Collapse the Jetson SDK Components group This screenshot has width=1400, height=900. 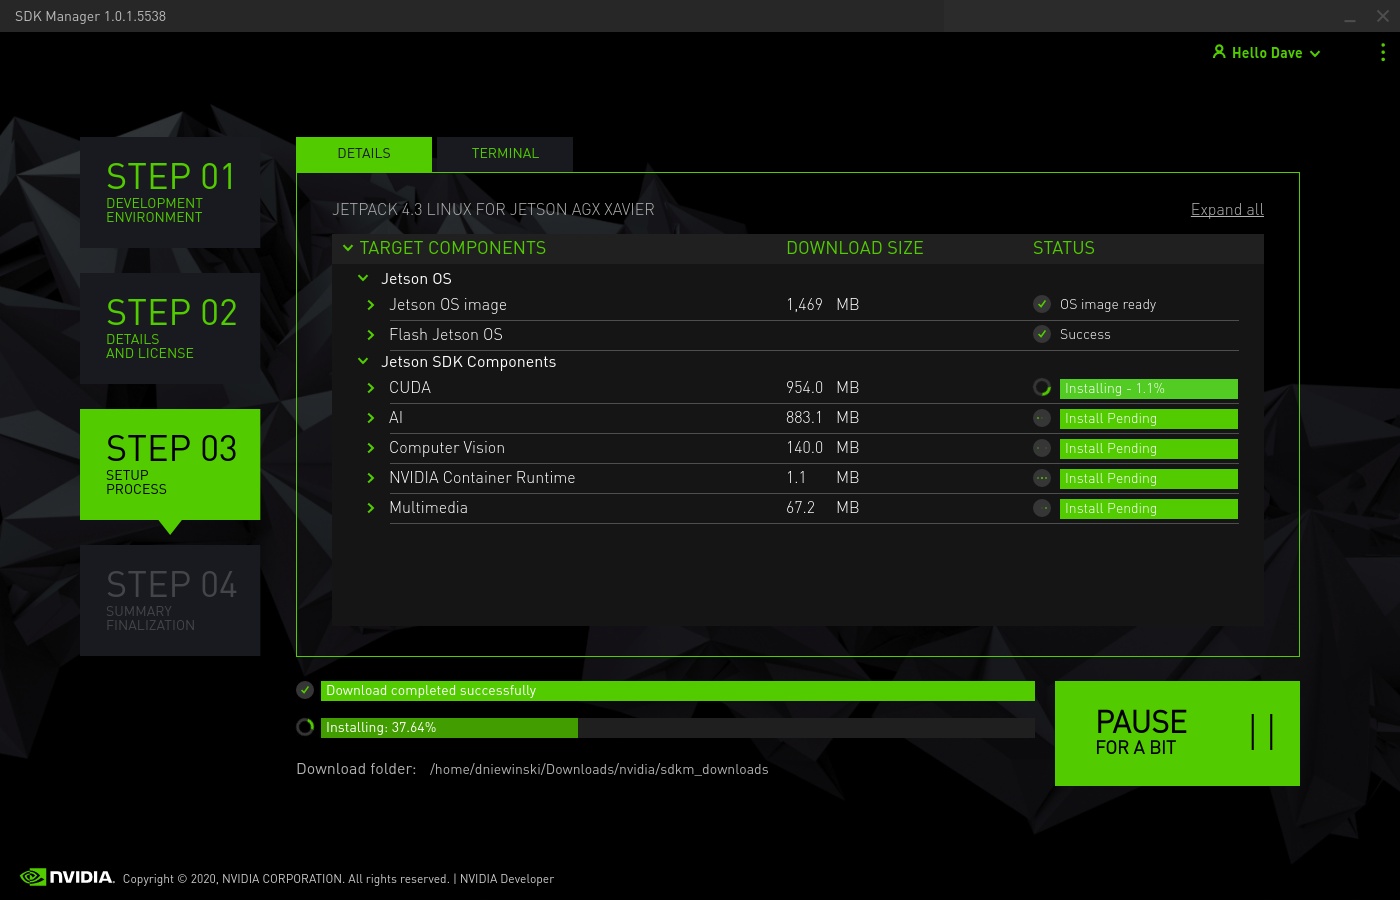tap(363, 361)
